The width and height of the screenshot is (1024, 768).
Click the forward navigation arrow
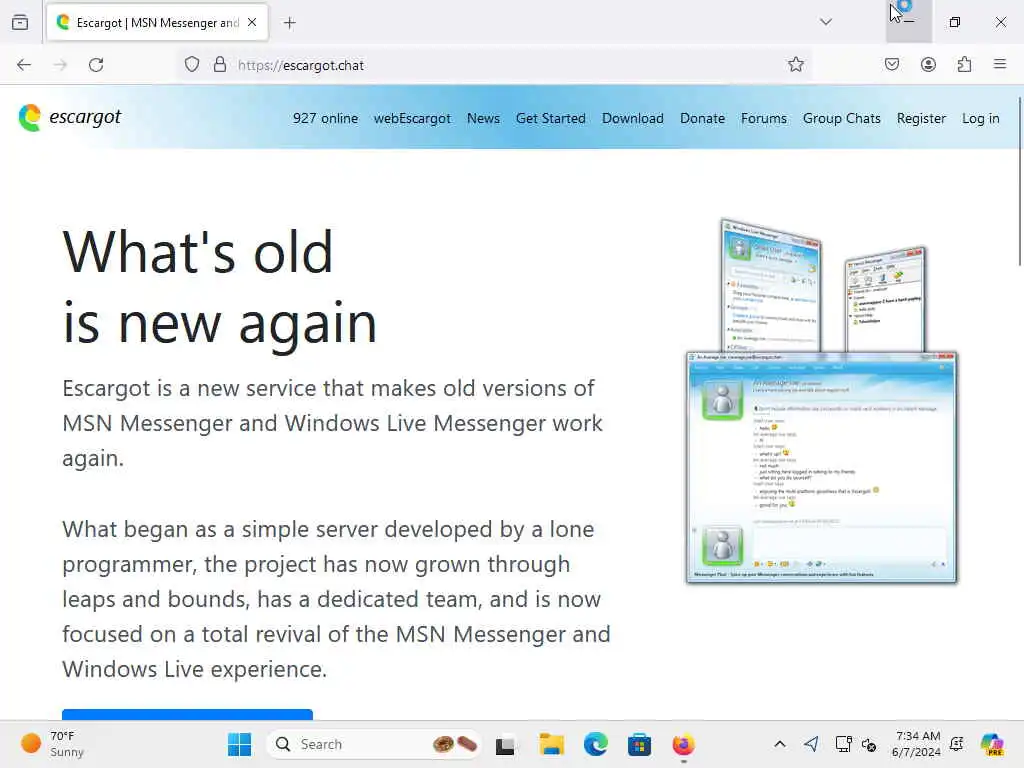[x=60, y=65]
